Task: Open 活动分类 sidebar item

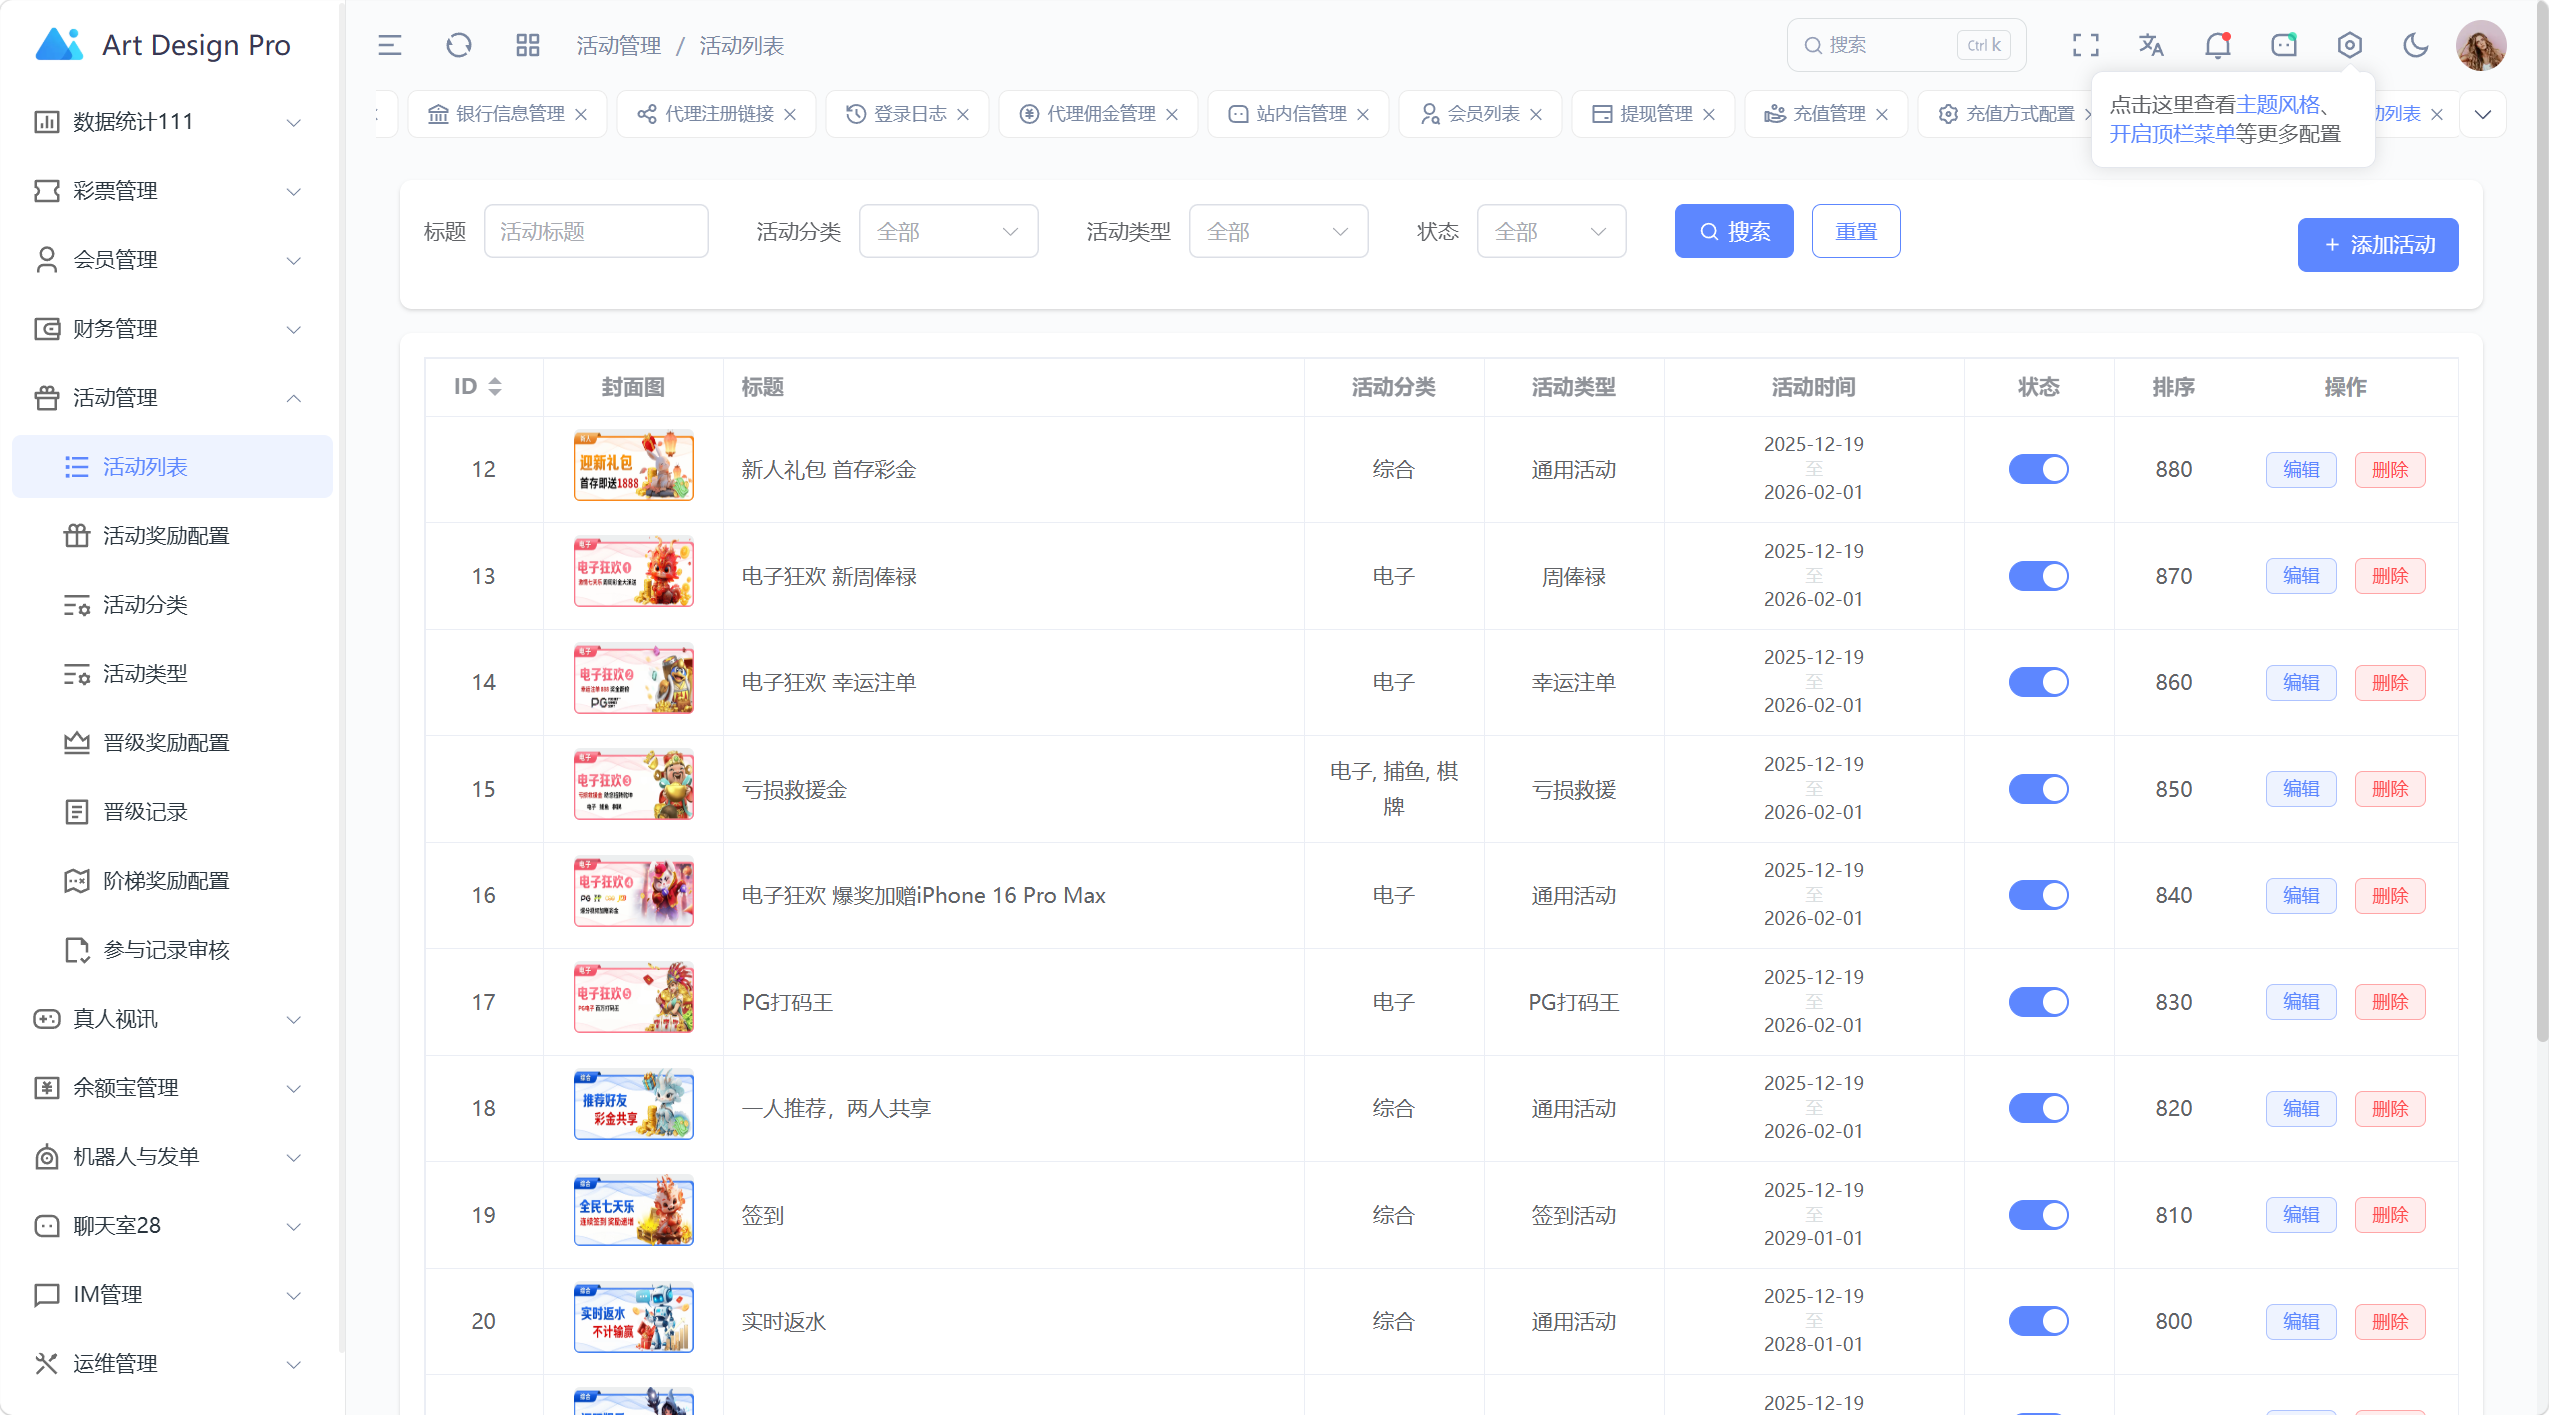Action: (172, 605)
